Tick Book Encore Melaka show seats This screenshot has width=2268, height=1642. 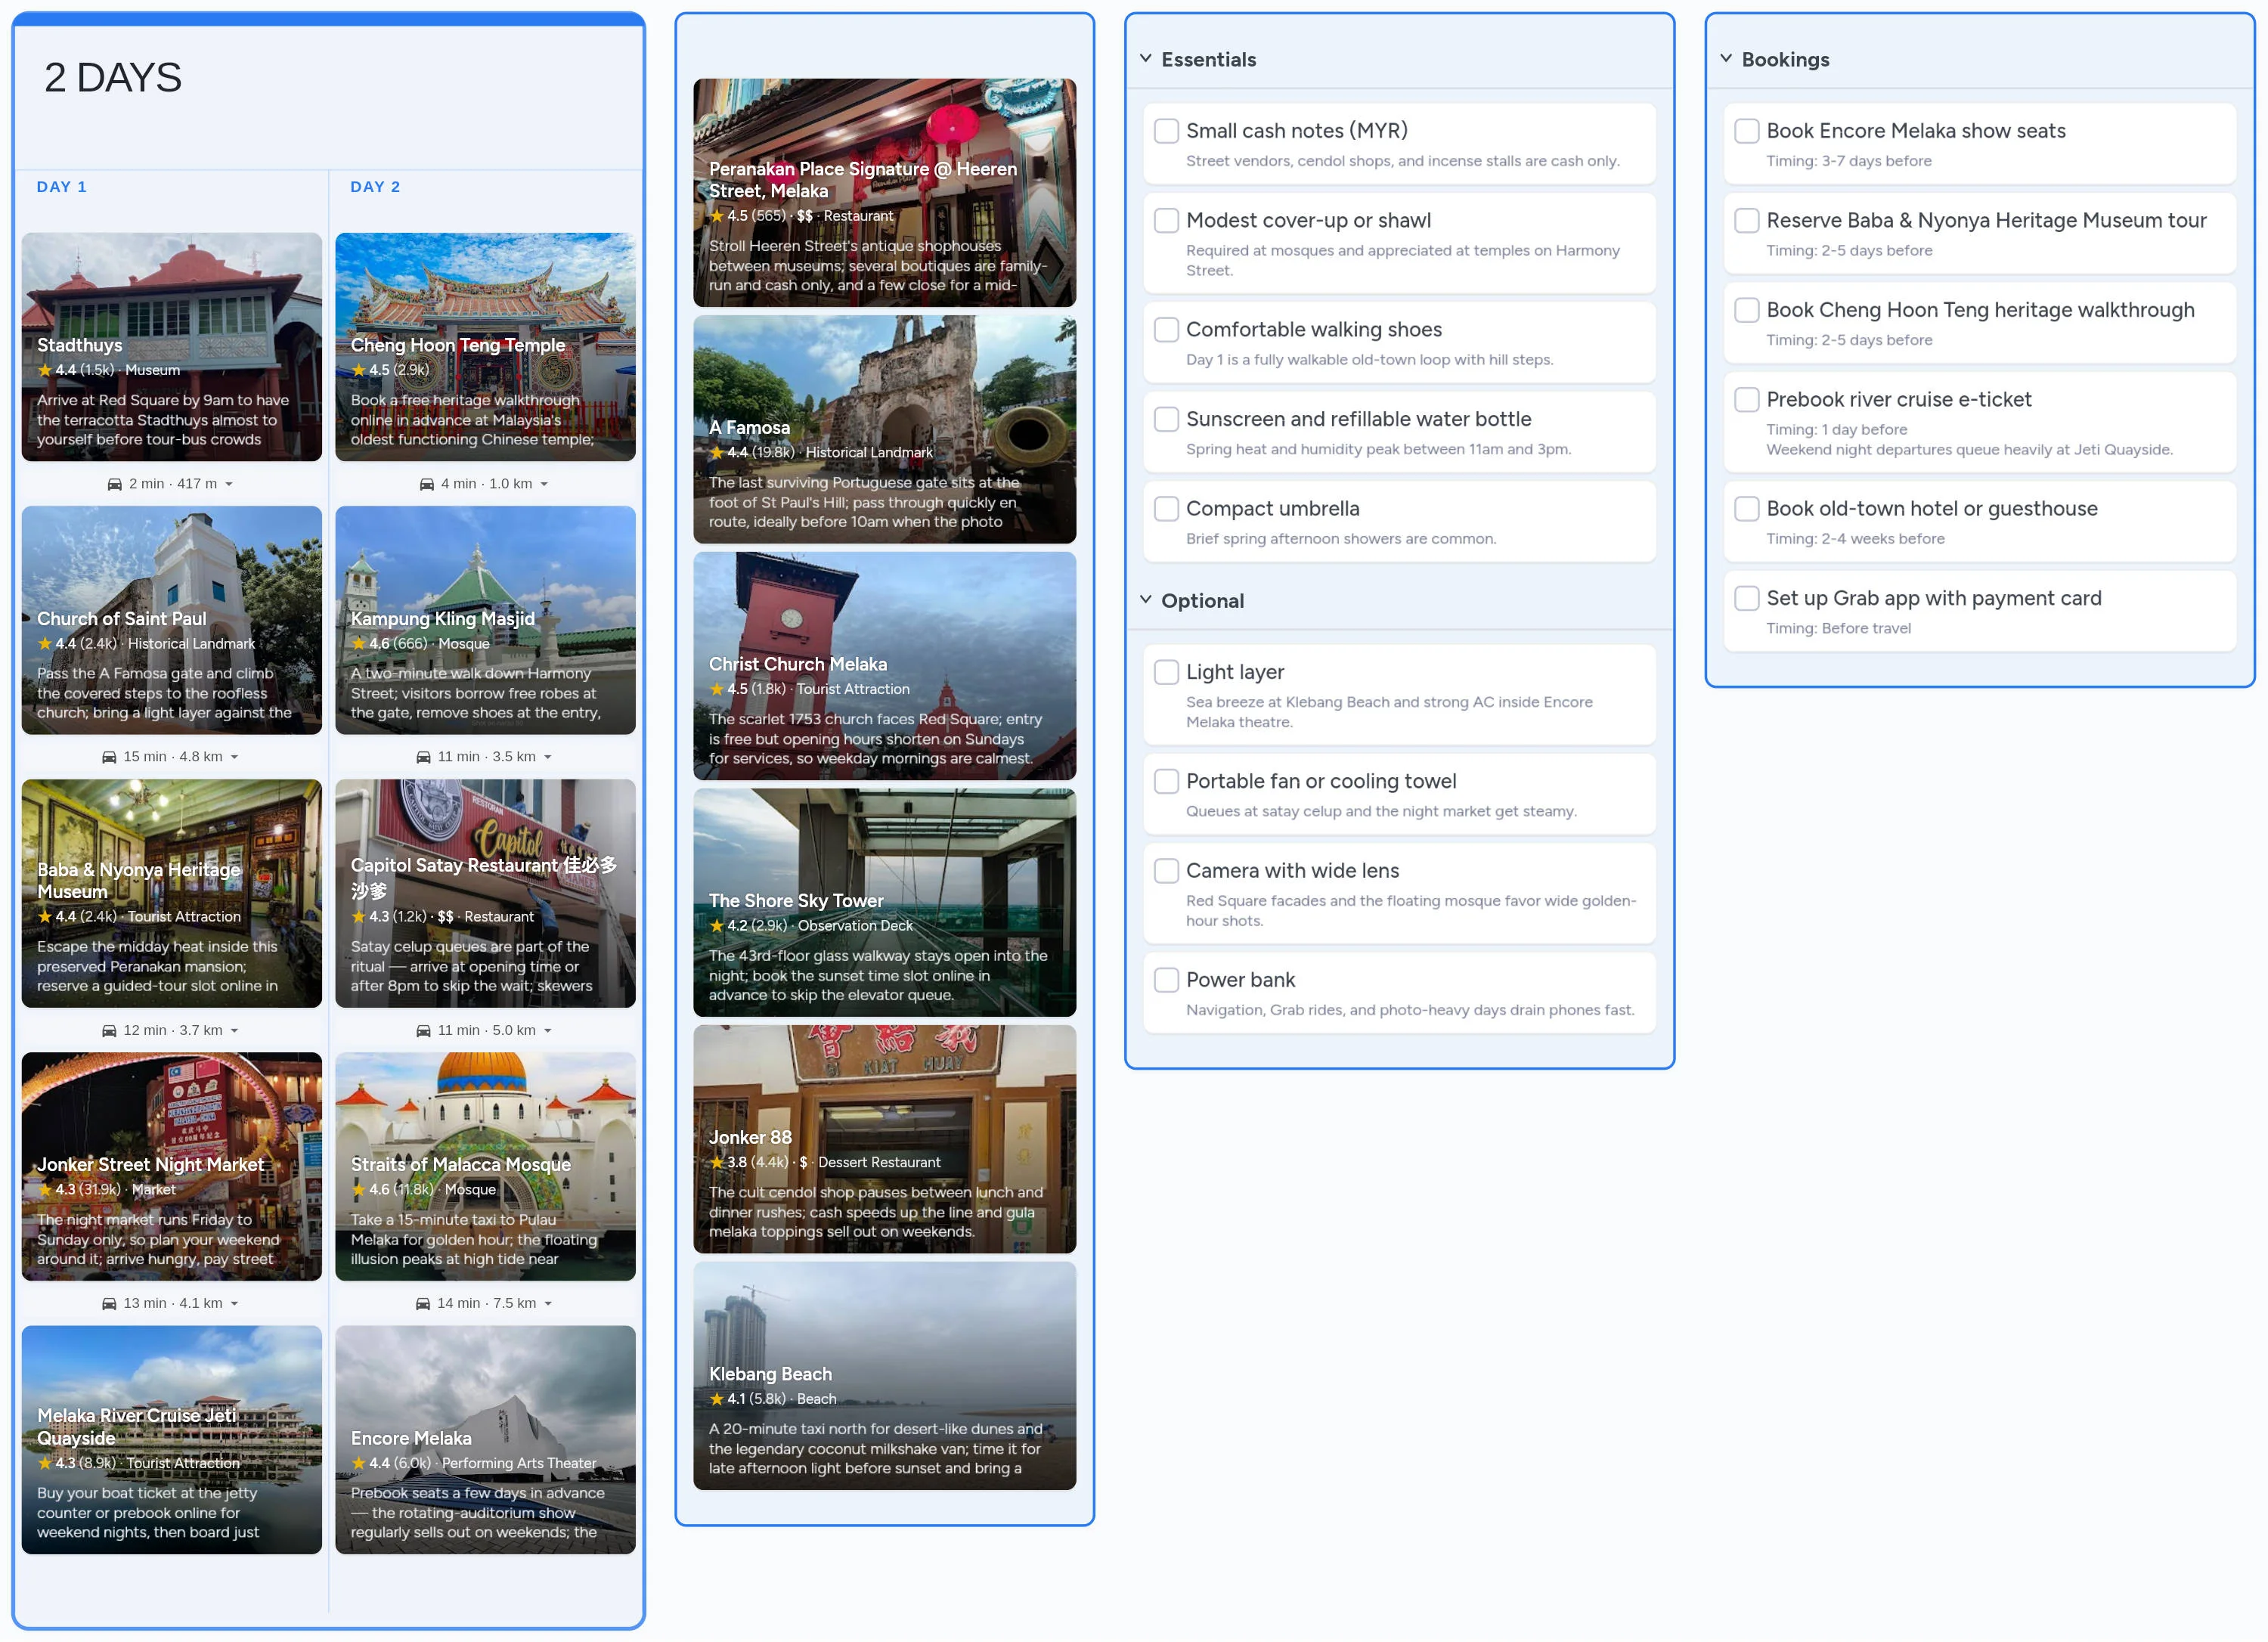pos(1746,131)
